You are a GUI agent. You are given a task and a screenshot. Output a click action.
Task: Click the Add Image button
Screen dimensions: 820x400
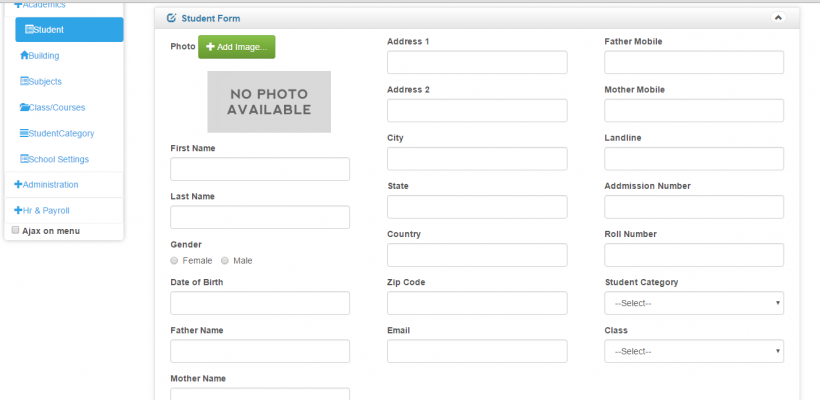[236, 47]
